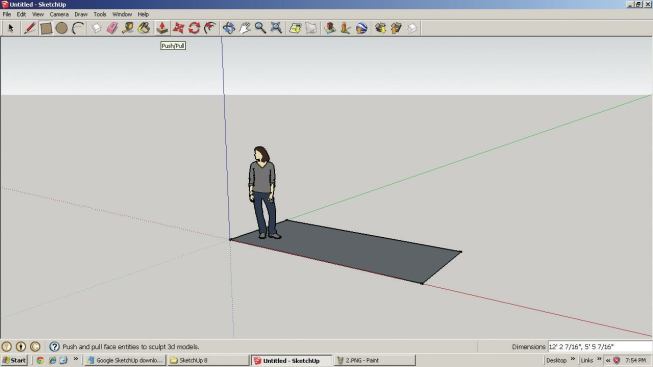Pick the Offset tool
The image size is (653, 367).
[210, 28]
